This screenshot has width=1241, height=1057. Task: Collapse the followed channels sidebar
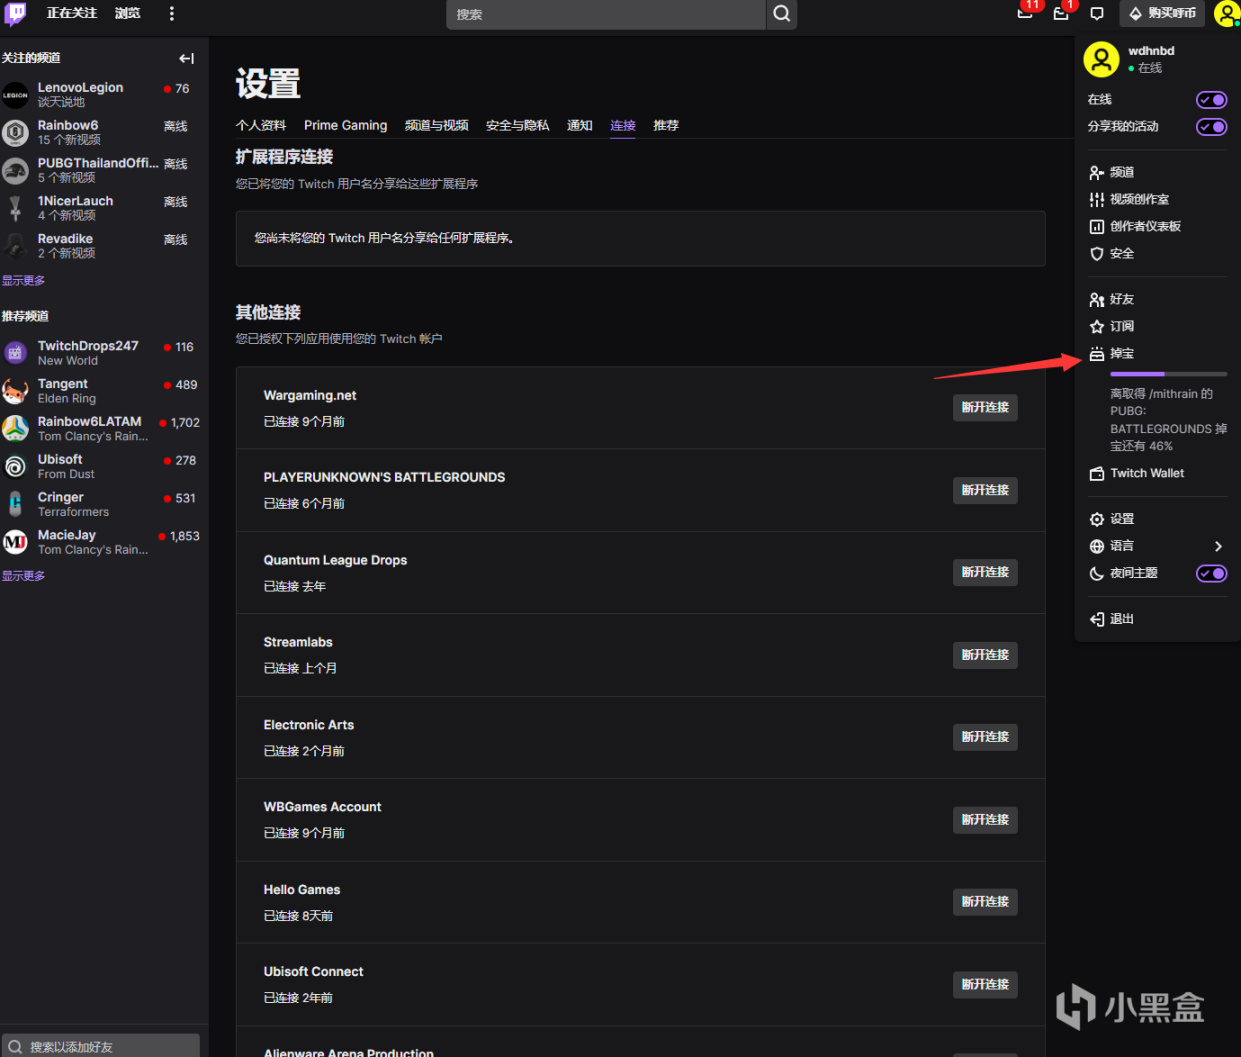coord(186,58)
